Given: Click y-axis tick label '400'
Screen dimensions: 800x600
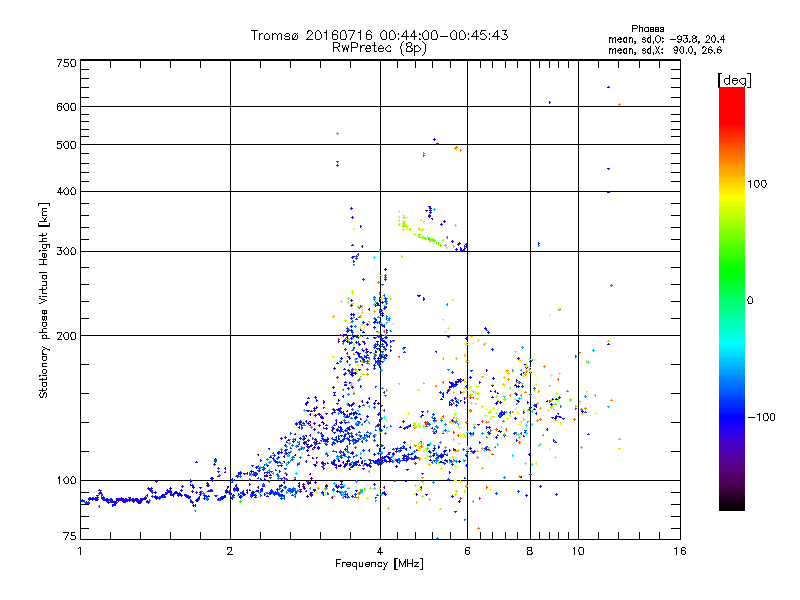Looking at the screenshot, I should [x=66, y=191].
